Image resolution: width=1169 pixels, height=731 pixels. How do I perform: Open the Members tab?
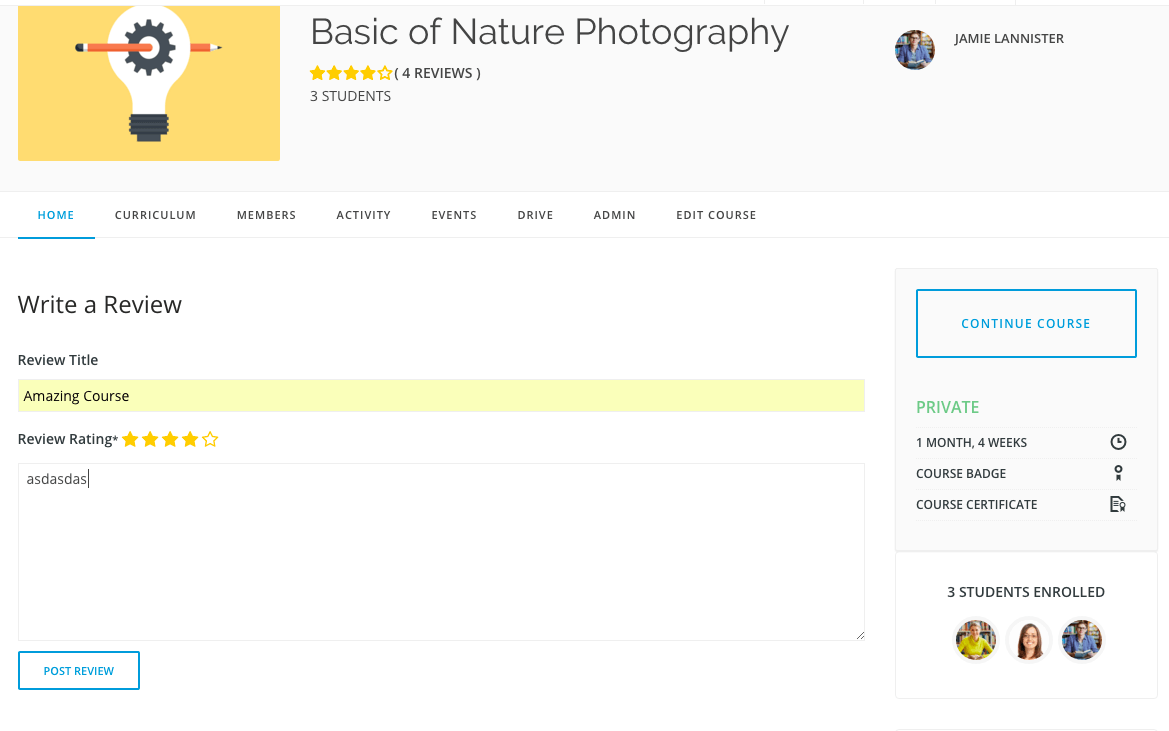266,215
